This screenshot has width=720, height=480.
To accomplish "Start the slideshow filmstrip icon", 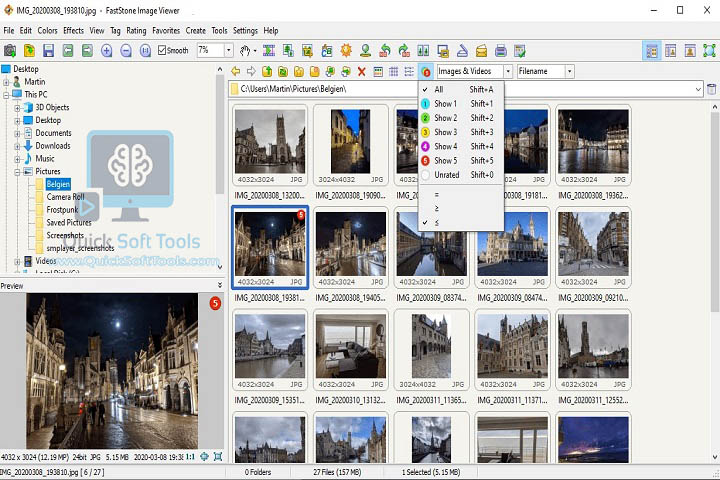I will click(269, 50).
